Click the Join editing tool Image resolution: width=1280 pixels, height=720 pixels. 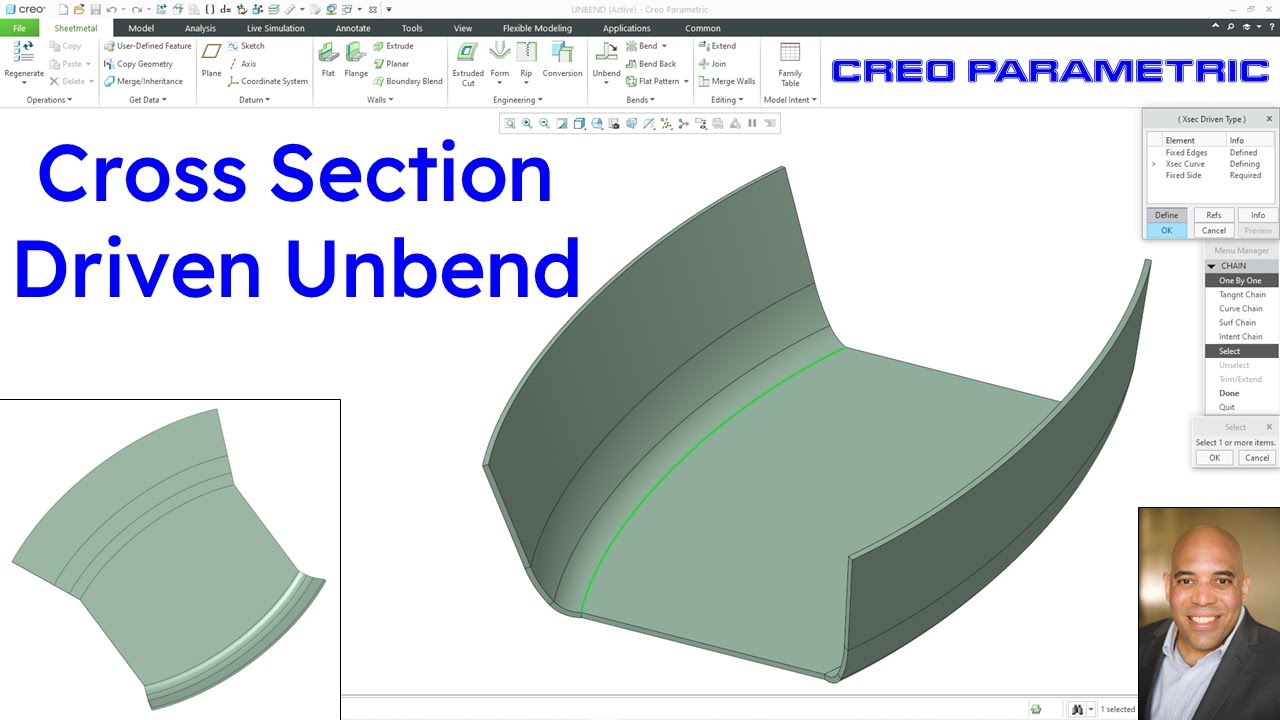712,64
